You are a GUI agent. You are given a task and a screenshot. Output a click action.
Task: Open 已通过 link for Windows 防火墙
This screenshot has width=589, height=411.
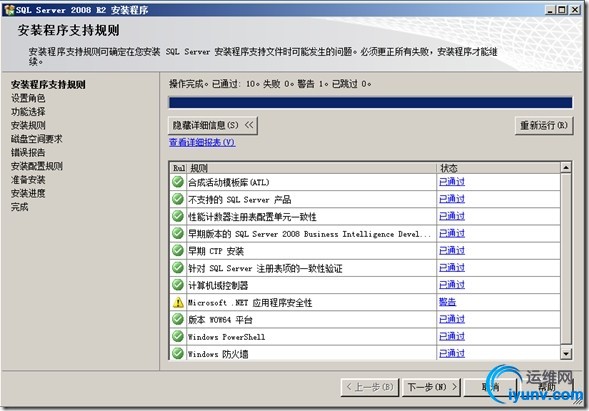point(452,354)
